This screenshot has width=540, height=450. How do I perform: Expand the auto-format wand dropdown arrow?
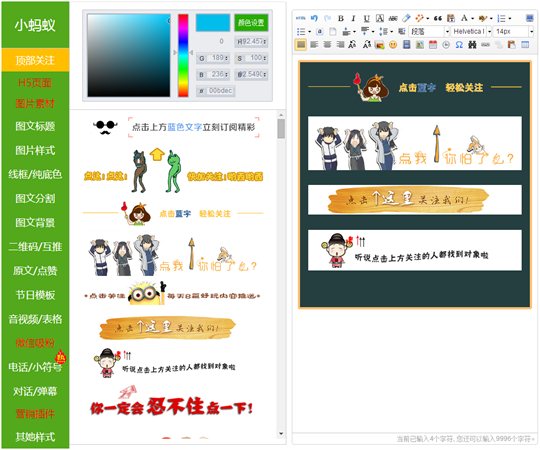[x=427, y=19]
